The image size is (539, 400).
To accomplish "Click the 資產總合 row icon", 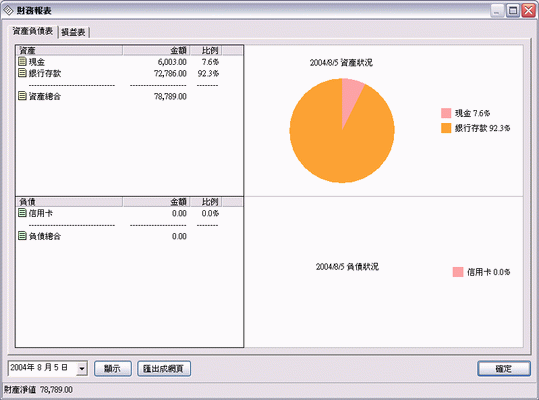I will tap(22, 96).
